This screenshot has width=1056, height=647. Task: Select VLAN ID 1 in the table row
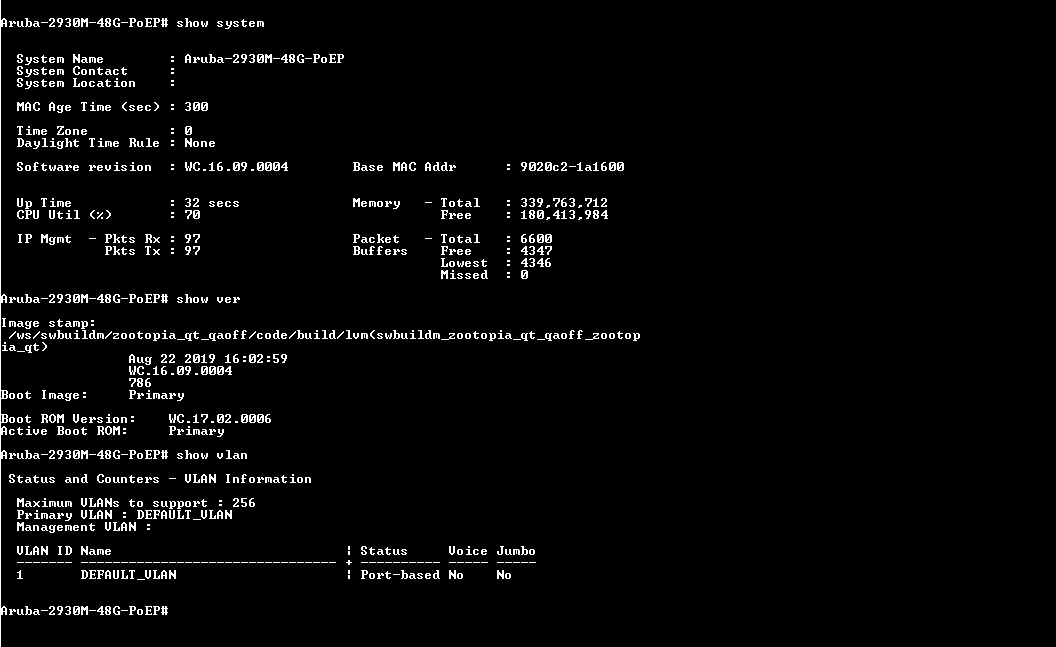tap(20, 576)
